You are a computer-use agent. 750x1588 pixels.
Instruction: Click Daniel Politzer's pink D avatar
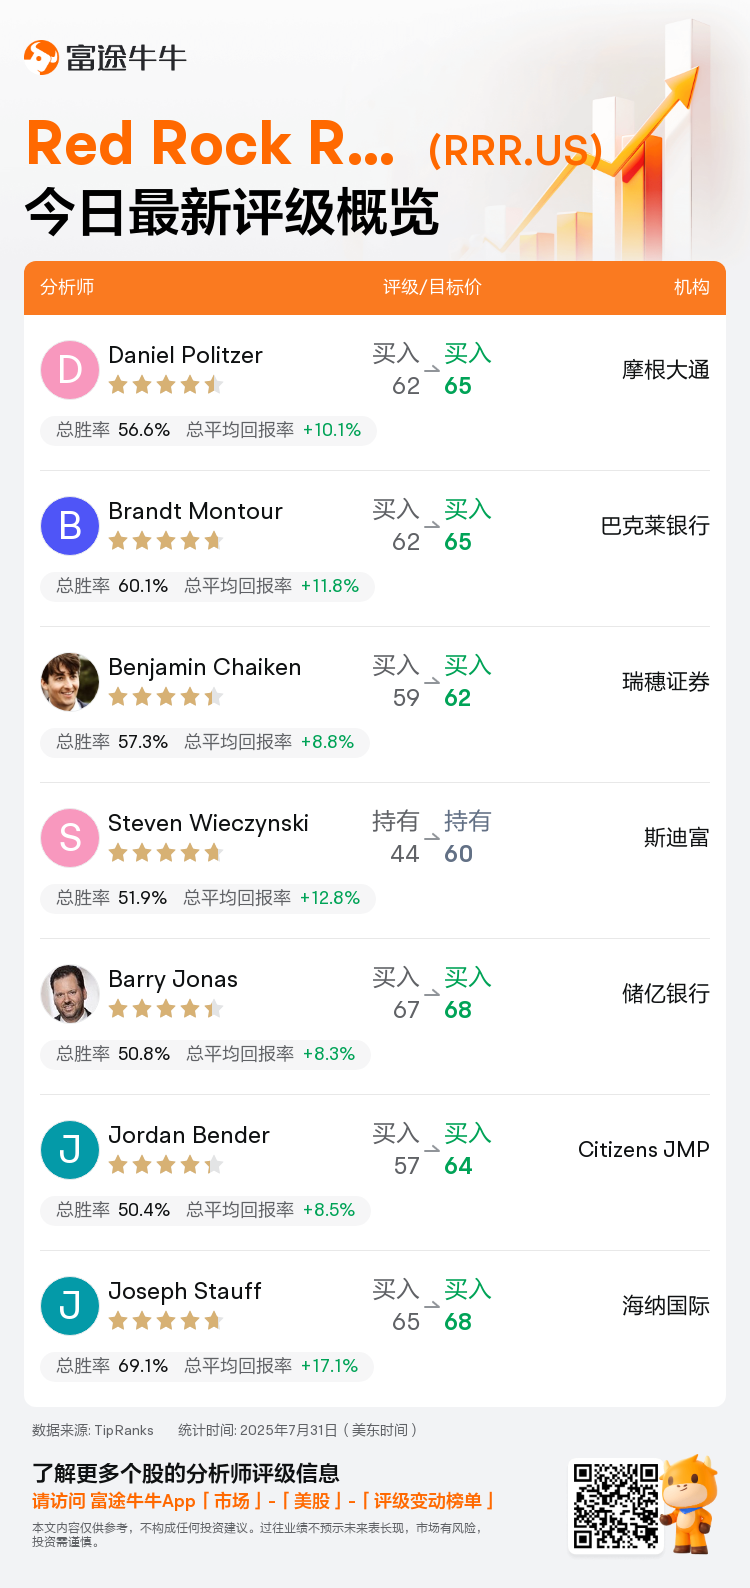pyautogui.click(x=70, y=370)
